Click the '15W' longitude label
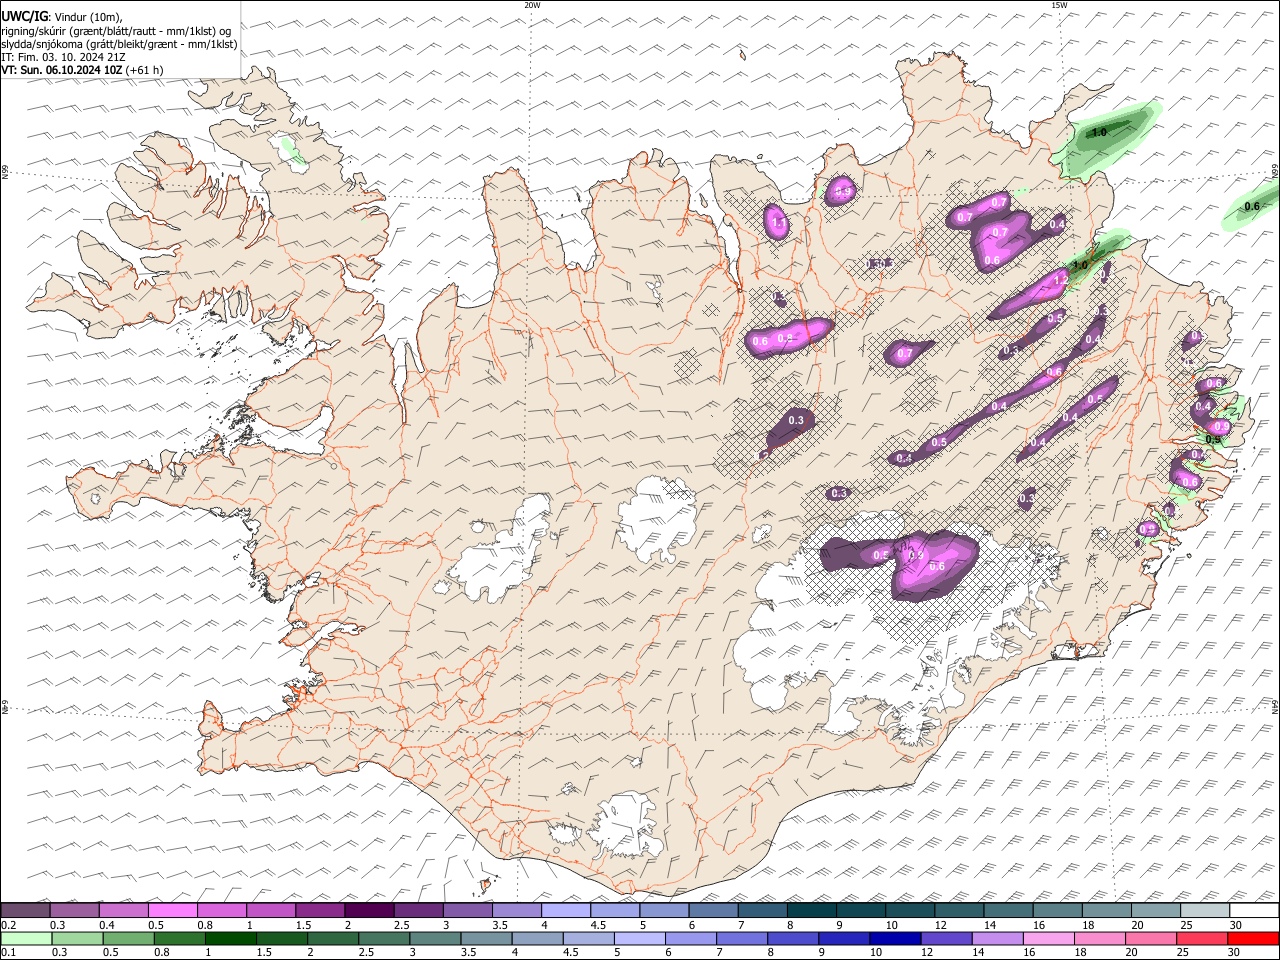Image resolution: width=1280 pixels, height=960 pixels. (1059, 5)
